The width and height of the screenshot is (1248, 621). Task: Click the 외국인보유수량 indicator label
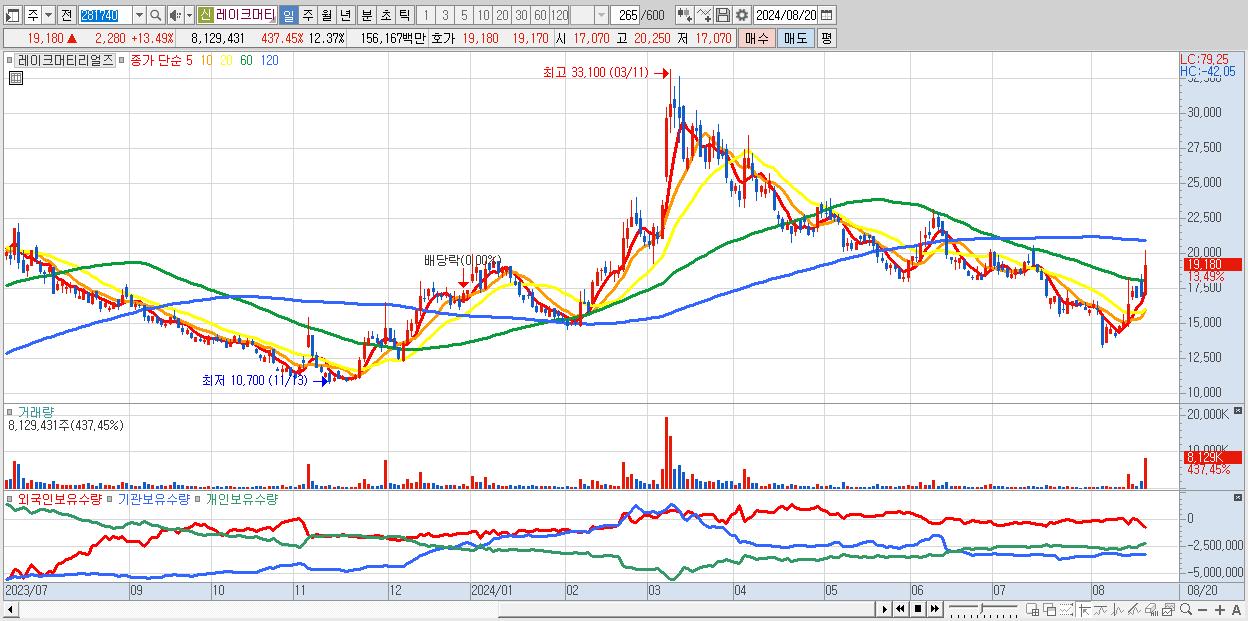pyautogui.click(x=59, y=498)
